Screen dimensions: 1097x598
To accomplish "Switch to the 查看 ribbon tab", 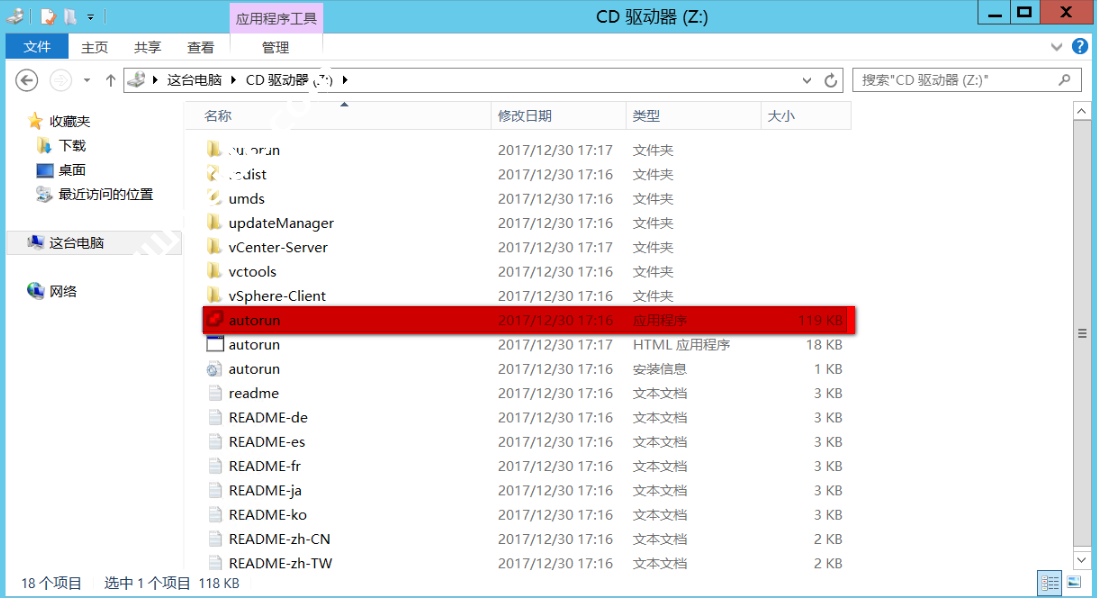I will (x=201, y=47).
